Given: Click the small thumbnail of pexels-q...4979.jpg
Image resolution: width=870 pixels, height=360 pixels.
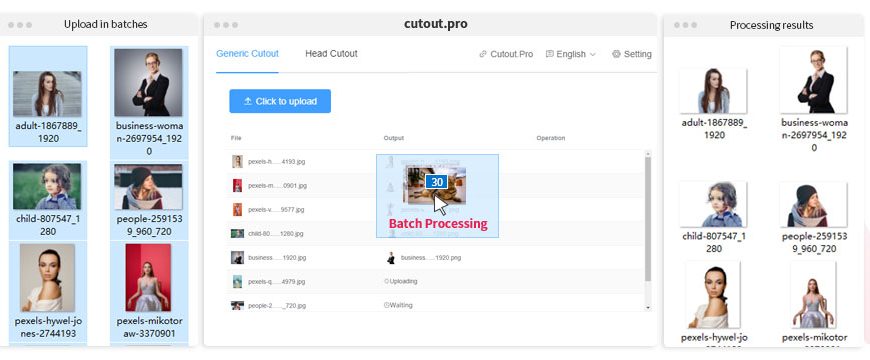Looking at the screenshot, I should (237, 281).
